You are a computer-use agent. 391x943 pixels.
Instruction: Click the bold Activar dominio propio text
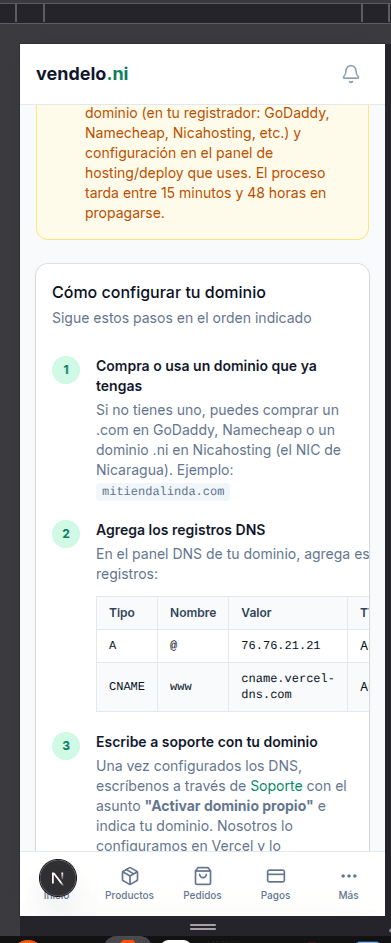tap(229, 806)
